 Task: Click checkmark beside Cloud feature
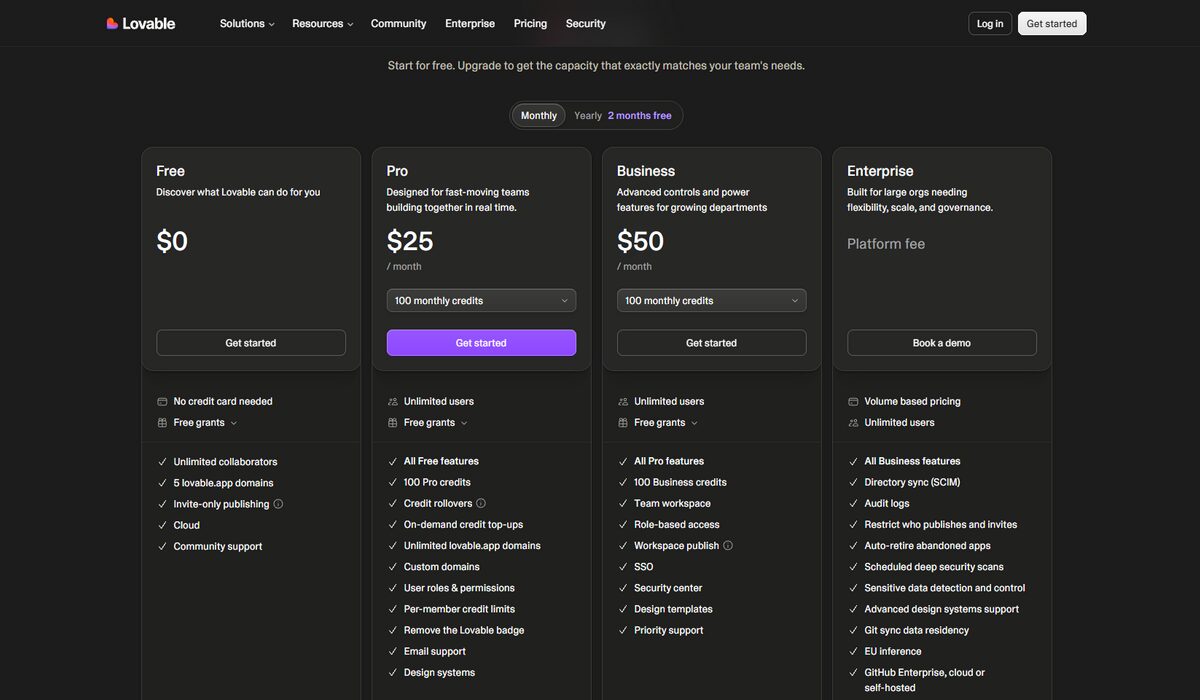tap(162, 525)
